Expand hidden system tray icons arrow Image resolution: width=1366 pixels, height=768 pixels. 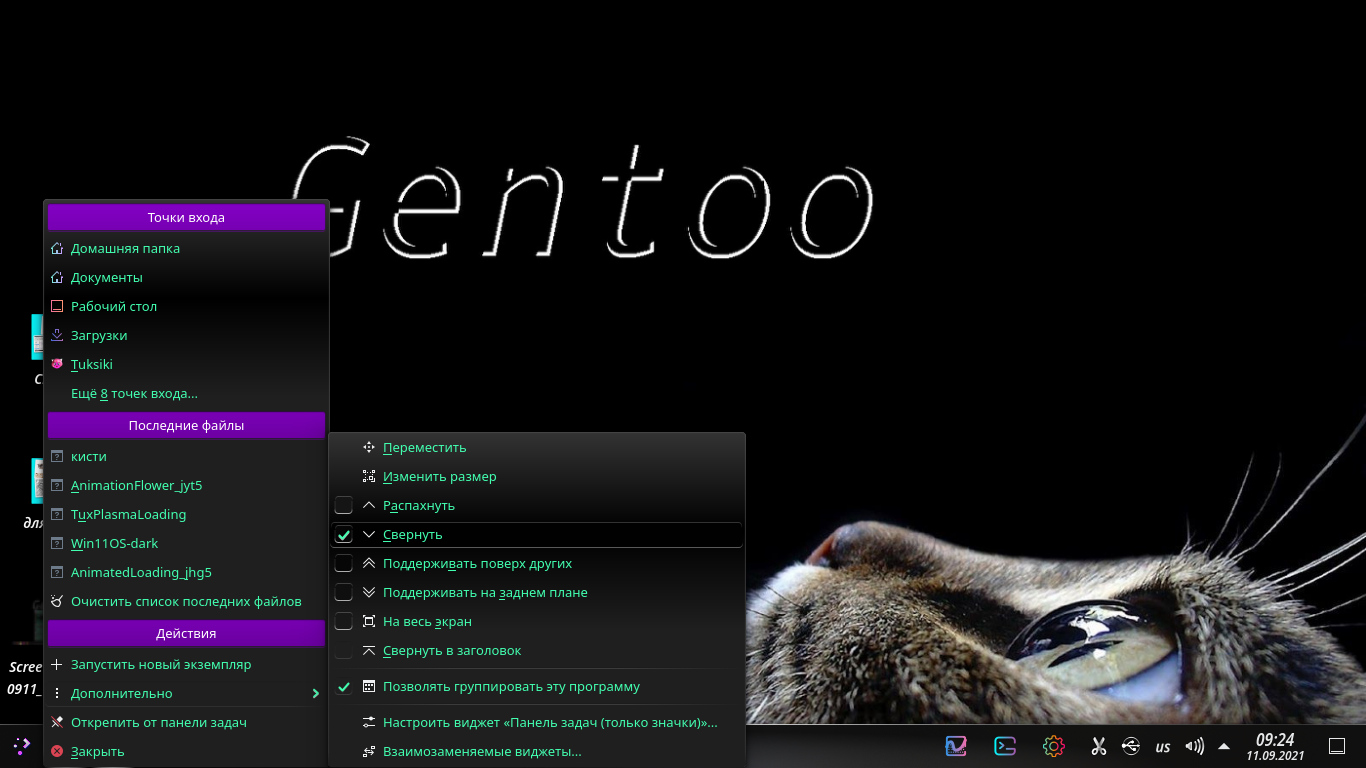(1224, 746)
